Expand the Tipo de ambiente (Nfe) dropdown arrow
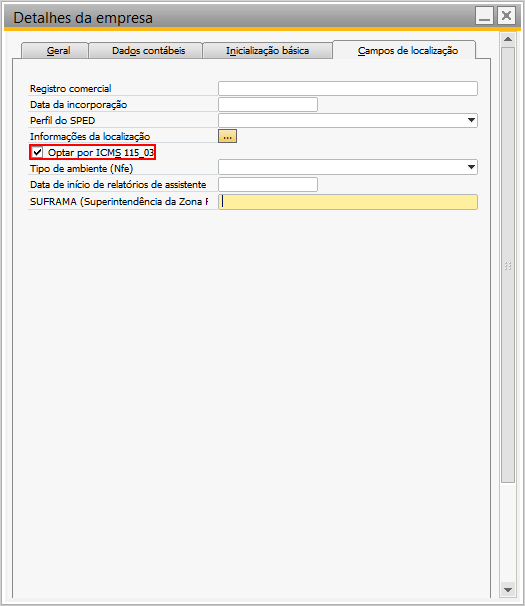 471,167
